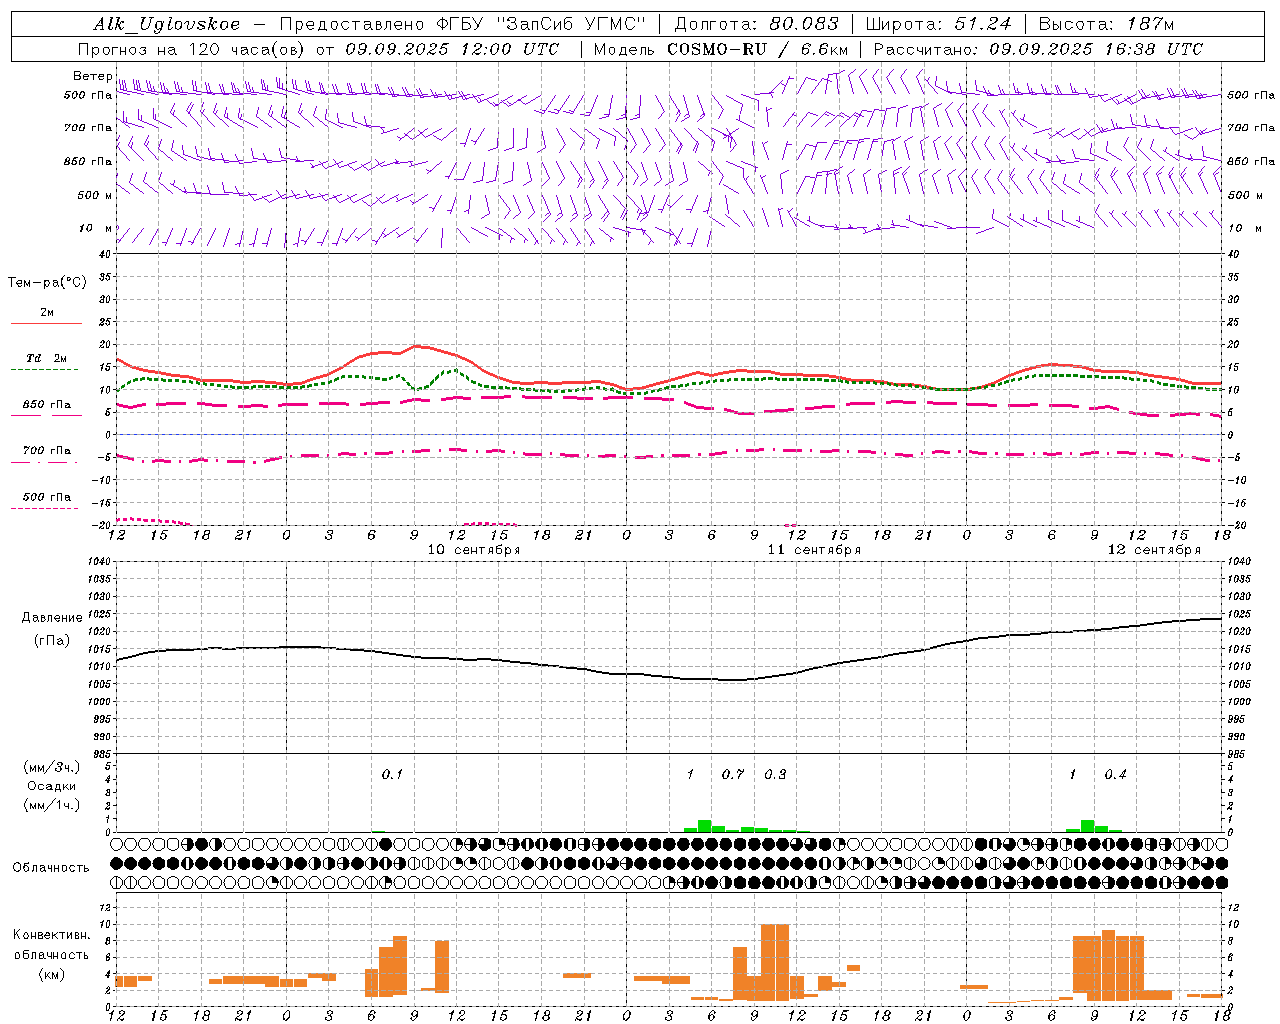Image resolution: width=1280 pixels, height=1024 pixels.
Task: Click the 12 сентября date label
Action: click(1154, 549)
